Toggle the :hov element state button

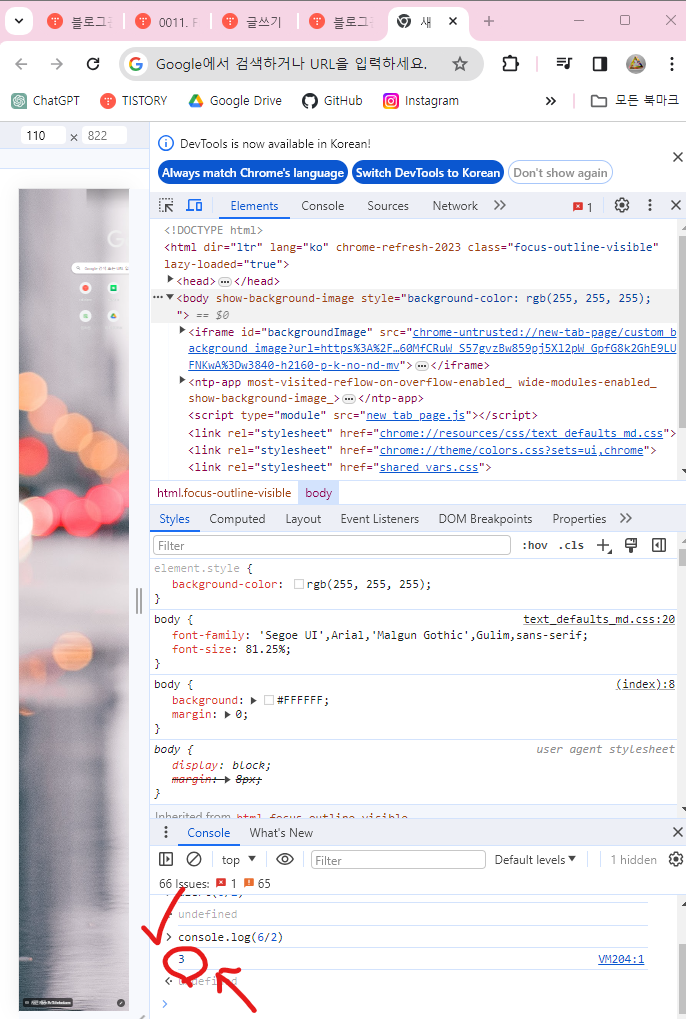tap(535, 545)
